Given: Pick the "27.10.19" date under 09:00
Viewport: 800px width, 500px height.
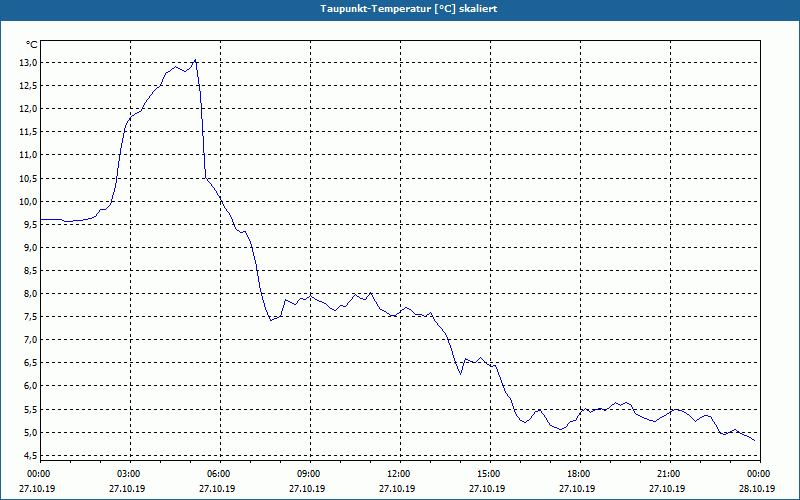Looking at the screenshot, I should tap(308, 488).
